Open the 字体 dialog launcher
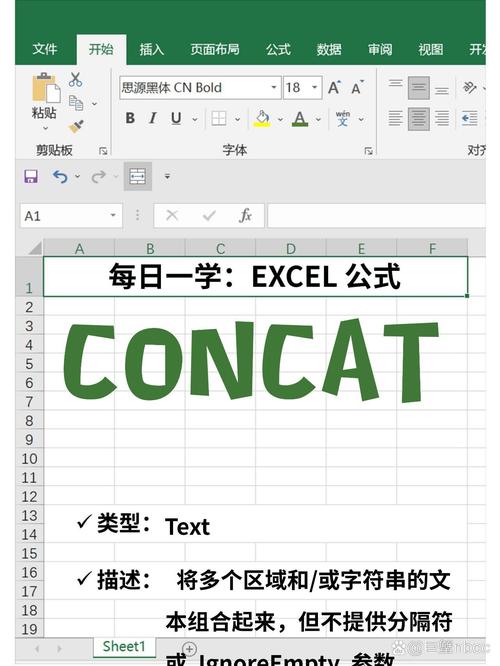Image resolution: width=500 pixels, height=666 pixels. point(368,151)
